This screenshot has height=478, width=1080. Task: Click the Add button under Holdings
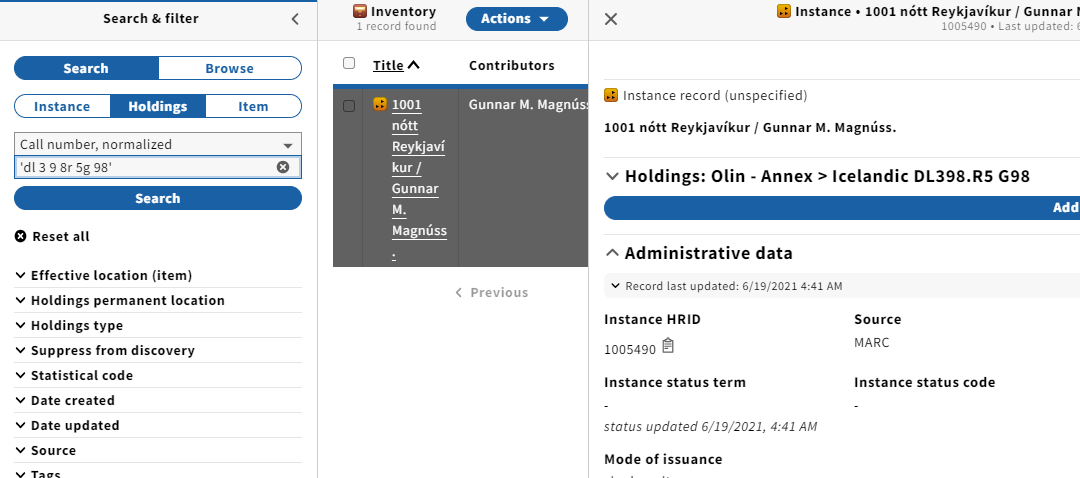[x=842, y=208]
